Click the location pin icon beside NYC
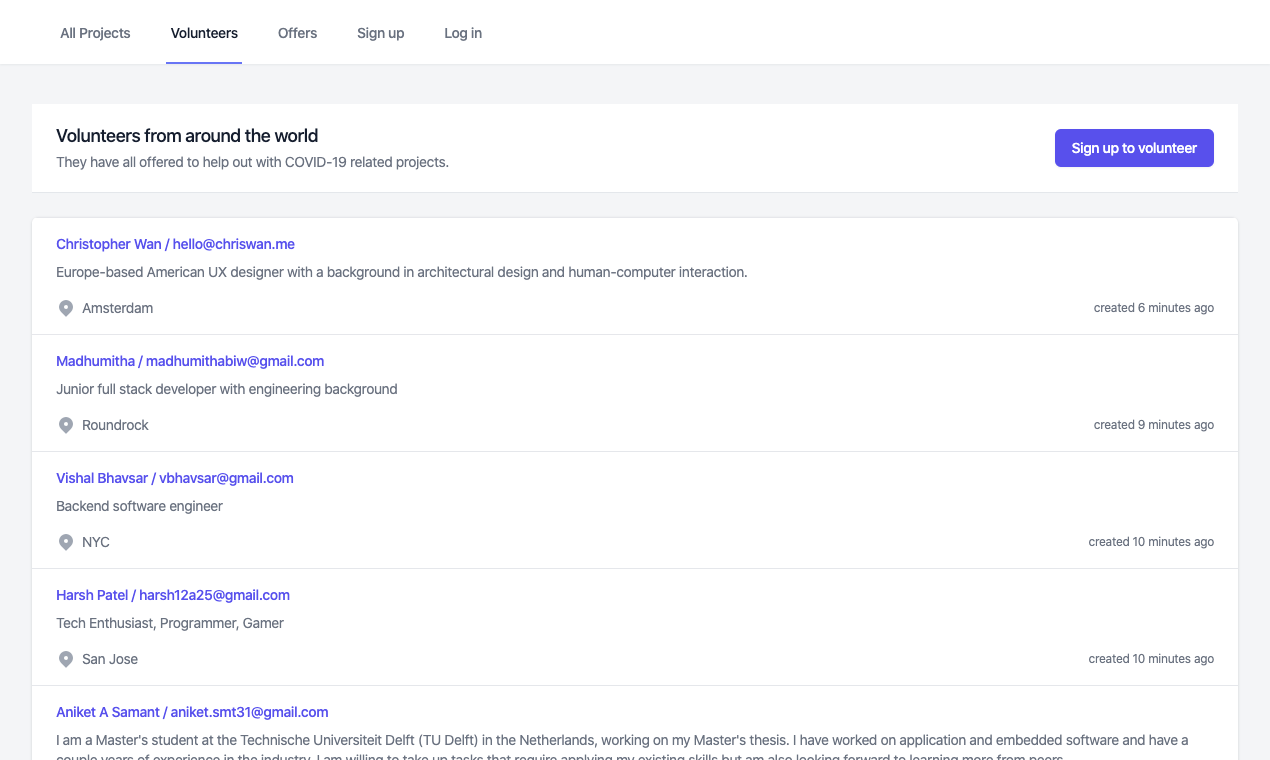This screenshot has width=1270, height=760. [x=66, y=542]
